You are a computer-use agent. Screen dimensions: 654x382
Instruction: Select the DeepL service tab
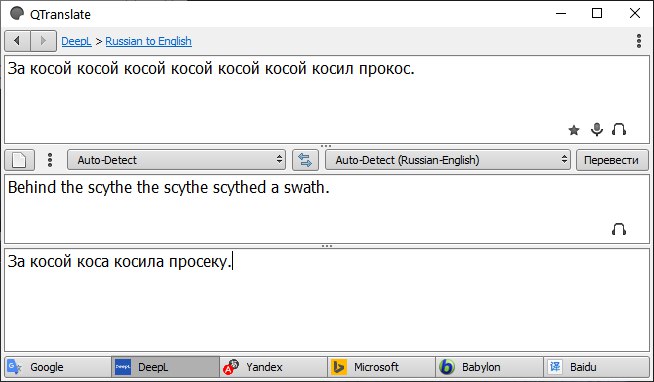coord(166,367)
